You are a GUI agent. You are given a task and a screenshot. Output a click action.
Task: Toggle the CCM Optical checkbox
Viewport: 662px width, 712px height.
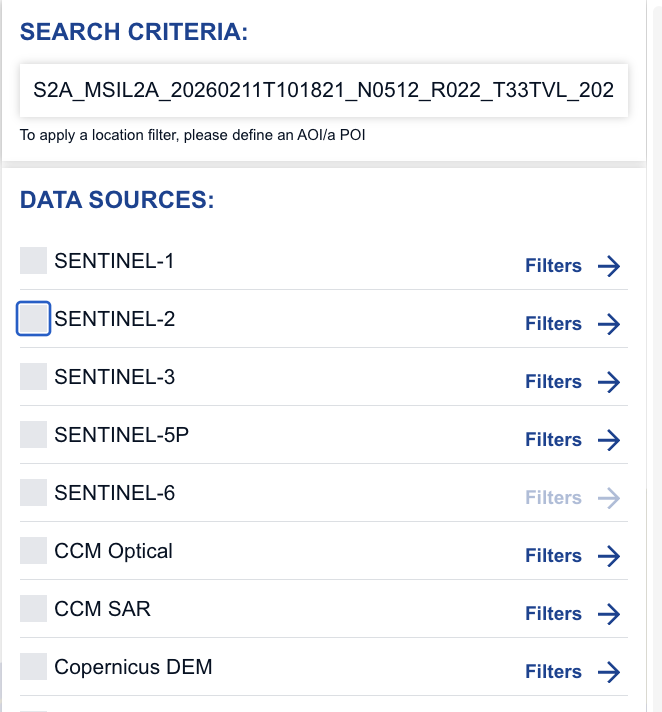click(34, 551)
